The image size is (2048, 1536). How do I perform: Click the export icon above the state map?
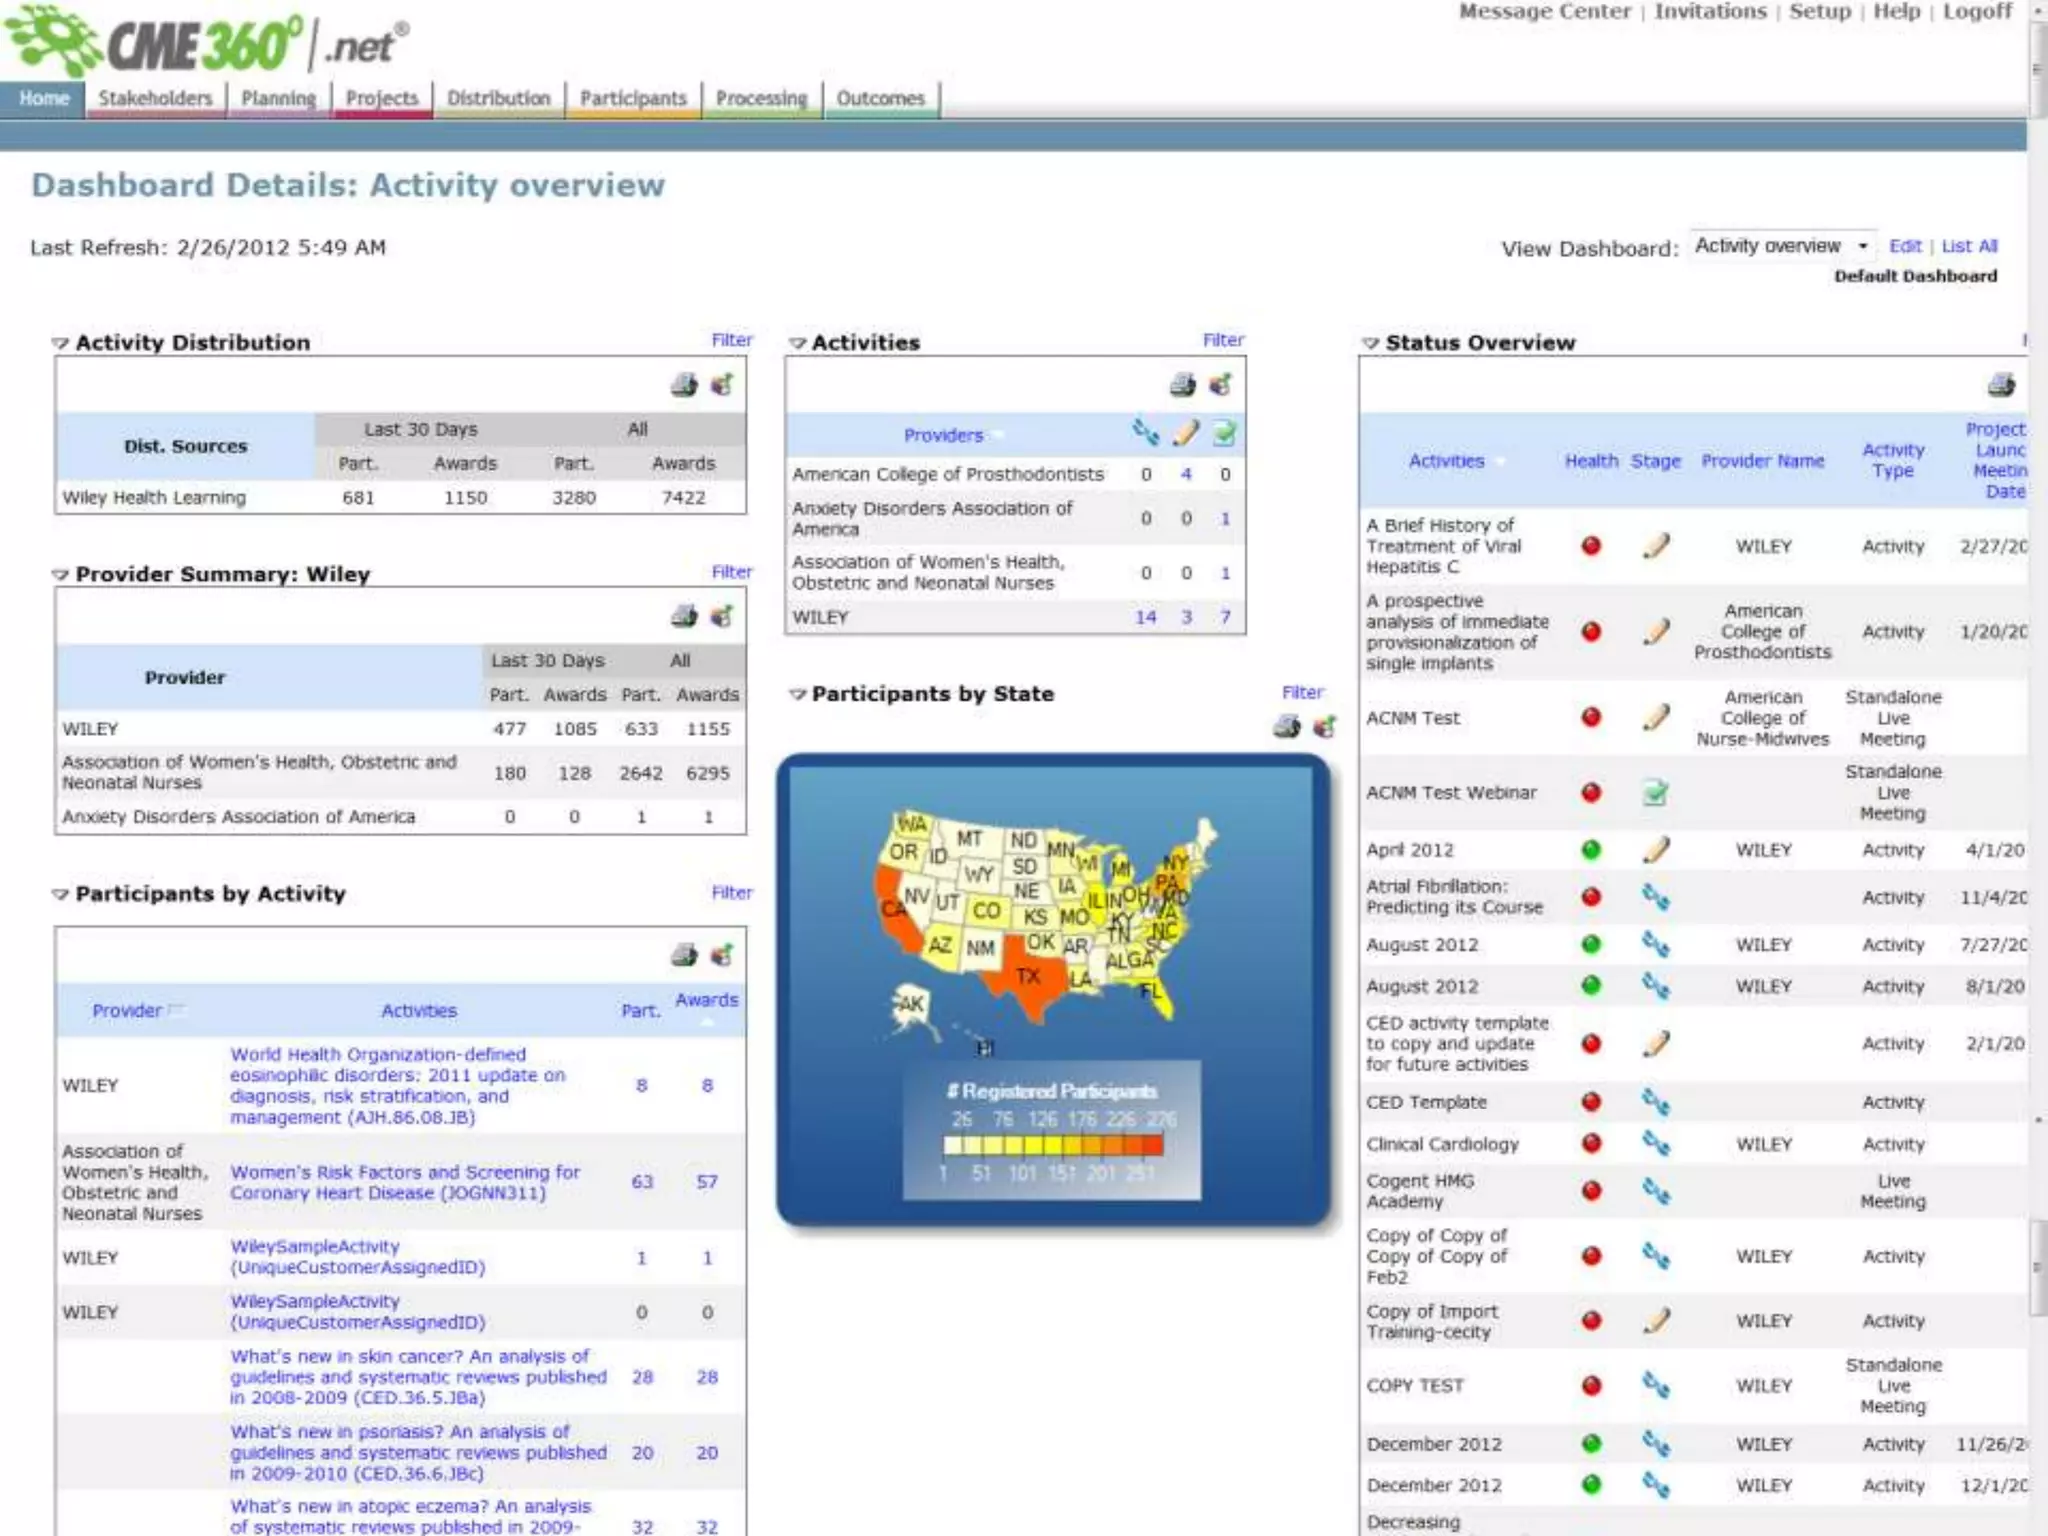(x=1324, y=727)
